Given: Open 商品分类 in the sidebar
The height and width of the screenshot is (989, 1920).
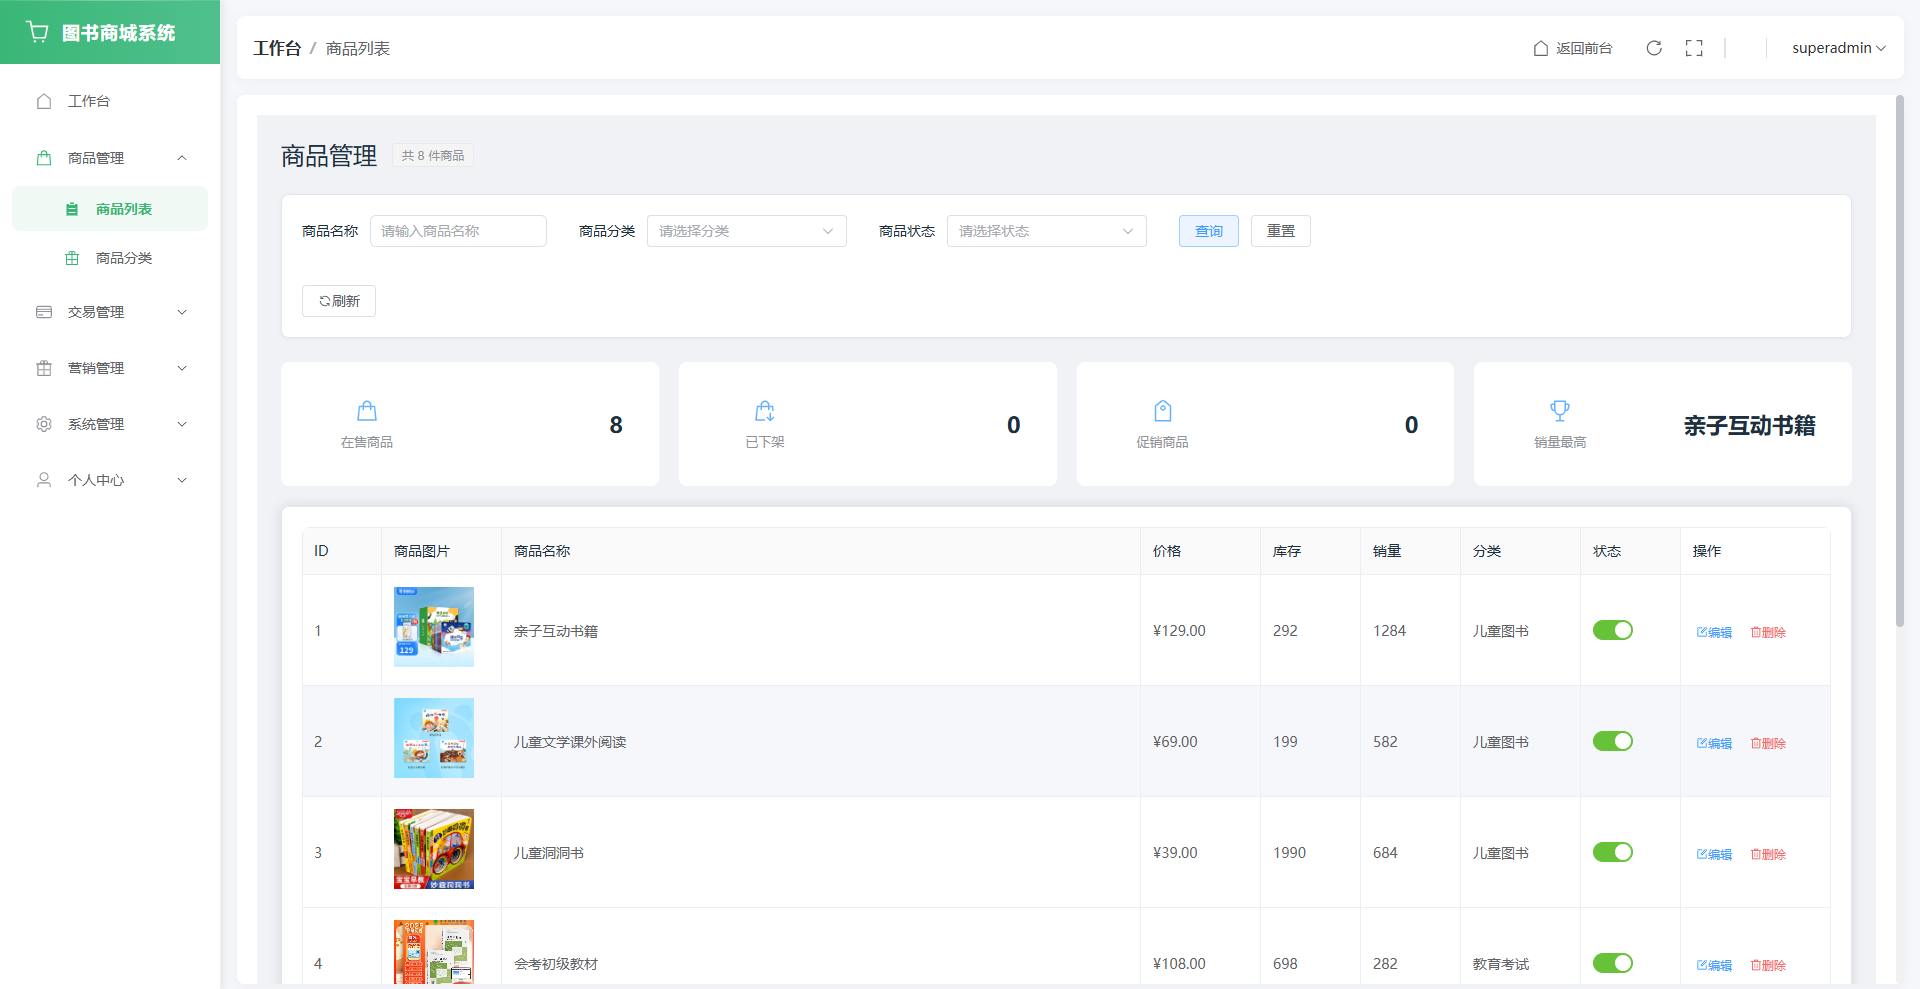Looking at the screenshot, I should coord(123,258).
